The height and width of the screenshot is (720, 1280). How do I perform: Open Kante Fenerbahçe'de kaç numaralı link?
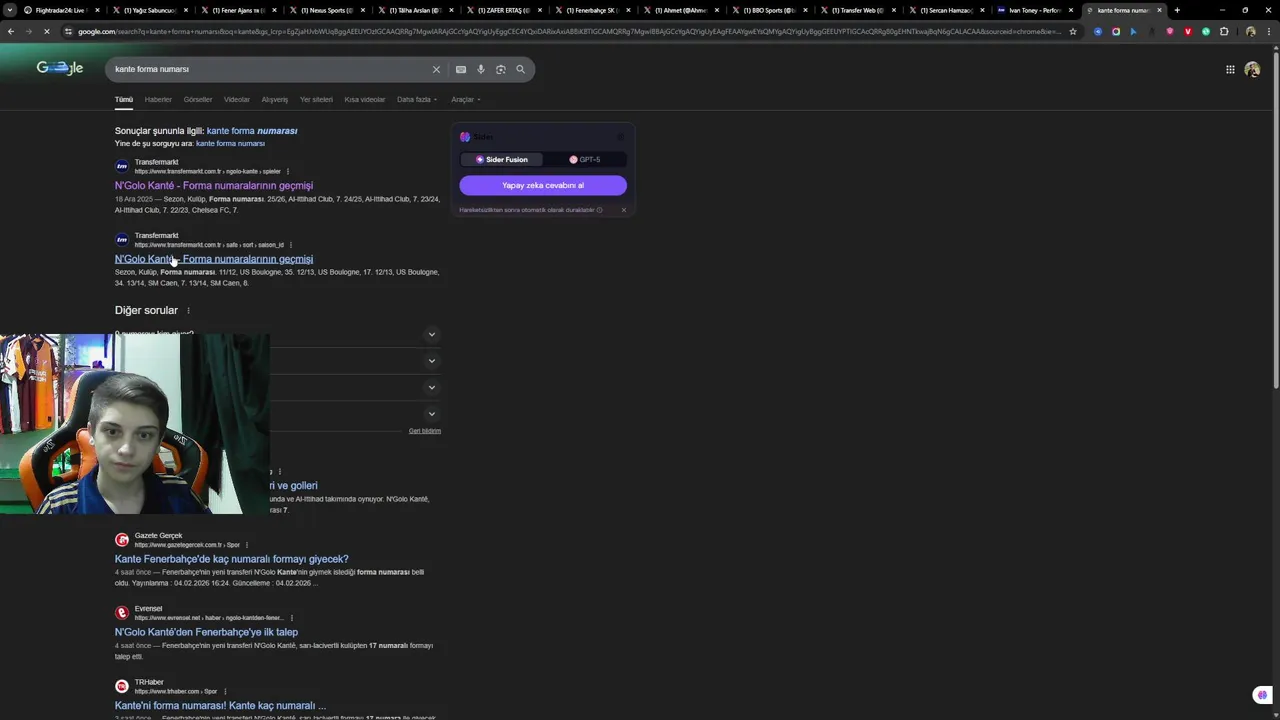tap(232, 559)
